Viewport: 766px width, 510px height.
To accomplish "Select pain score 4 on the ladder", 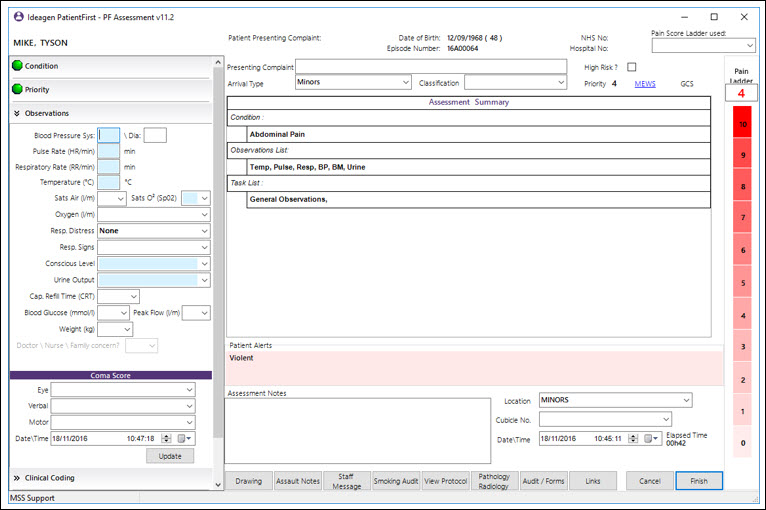I will [x=743, y=315].
